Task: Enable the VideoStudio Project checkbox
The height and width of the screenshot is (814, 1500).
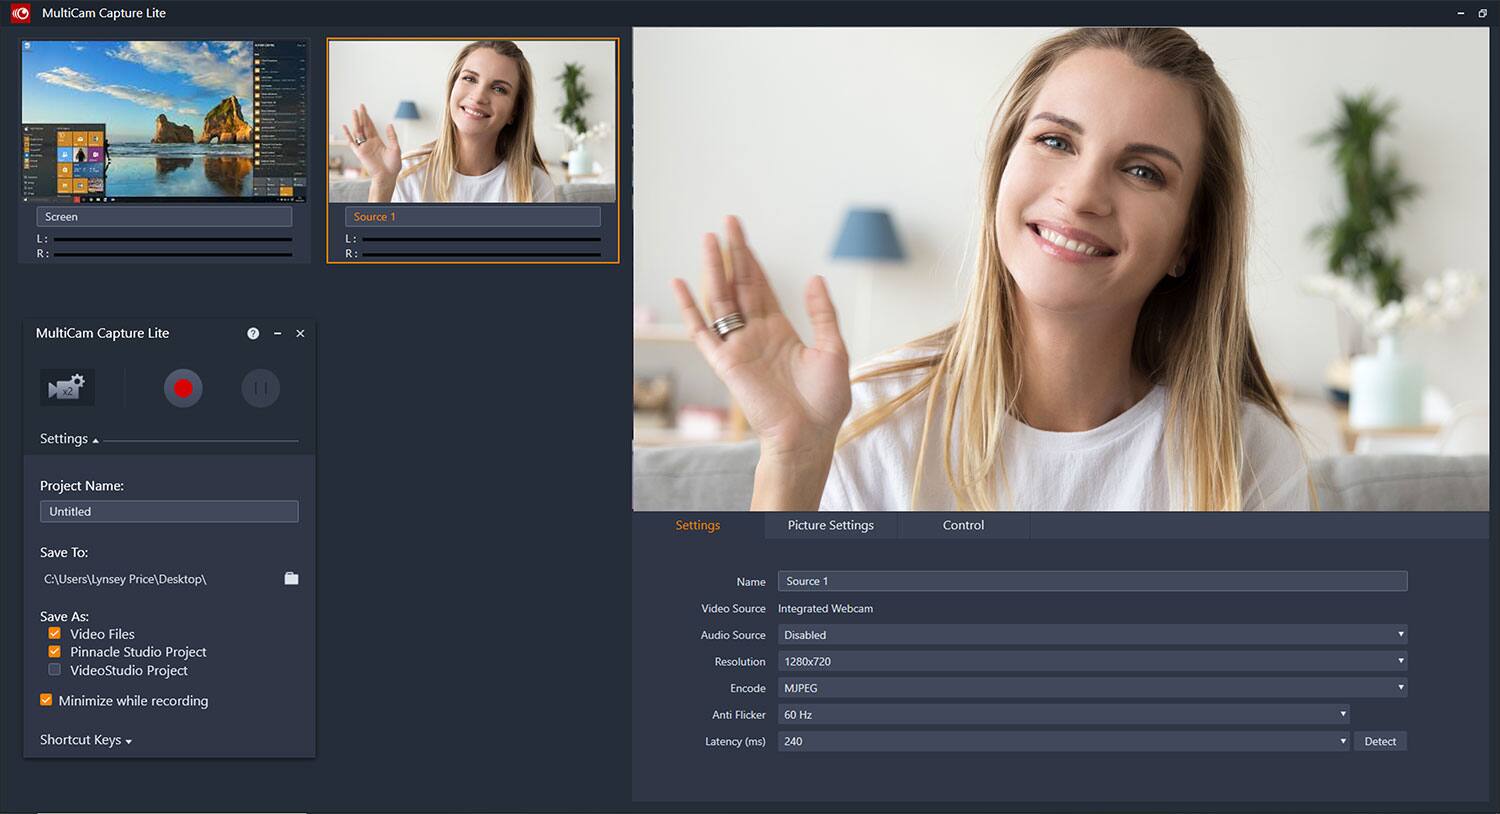Action: coord(55,670)
